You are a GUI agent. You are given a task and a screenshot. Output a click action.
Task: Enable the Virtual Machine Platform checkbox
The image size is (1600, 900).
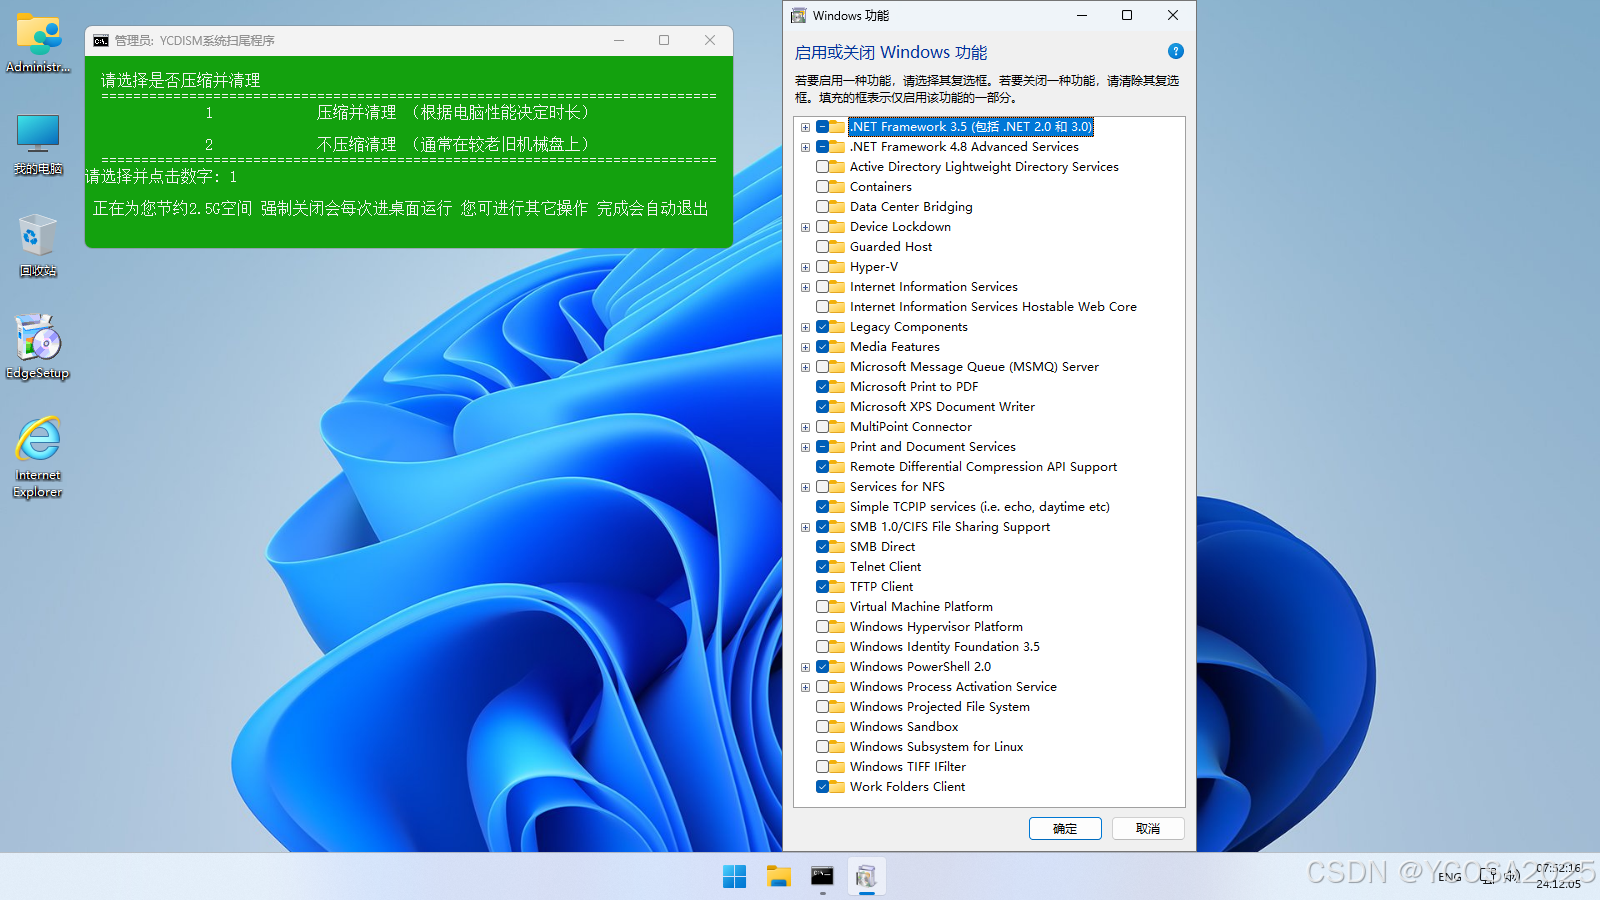pos(822,607)
